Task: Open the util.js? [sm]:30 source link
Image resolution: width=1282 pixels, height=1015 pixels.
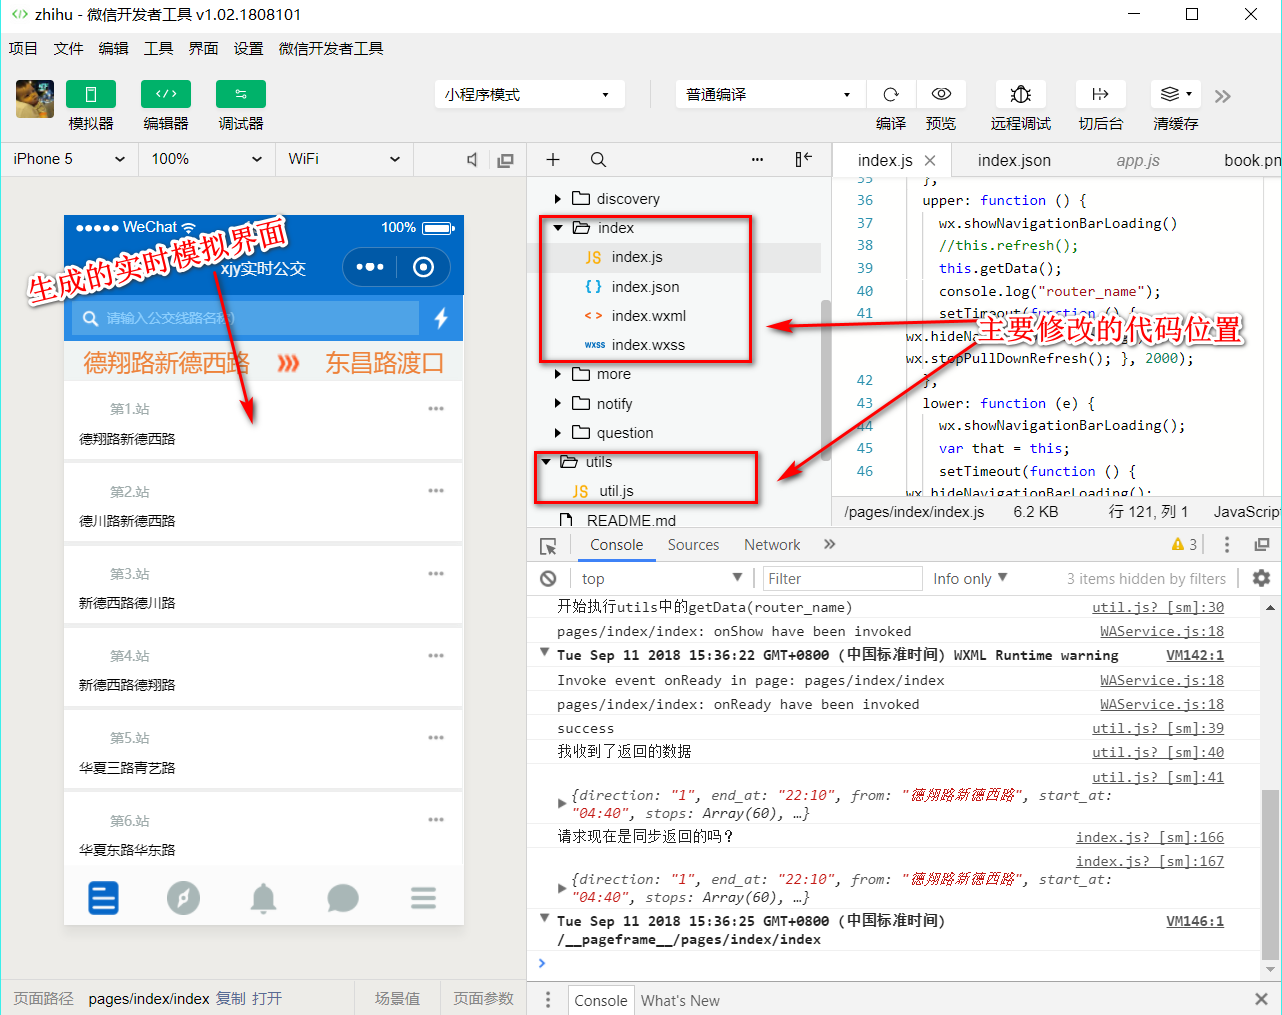Action: [x=1158, y=607]
